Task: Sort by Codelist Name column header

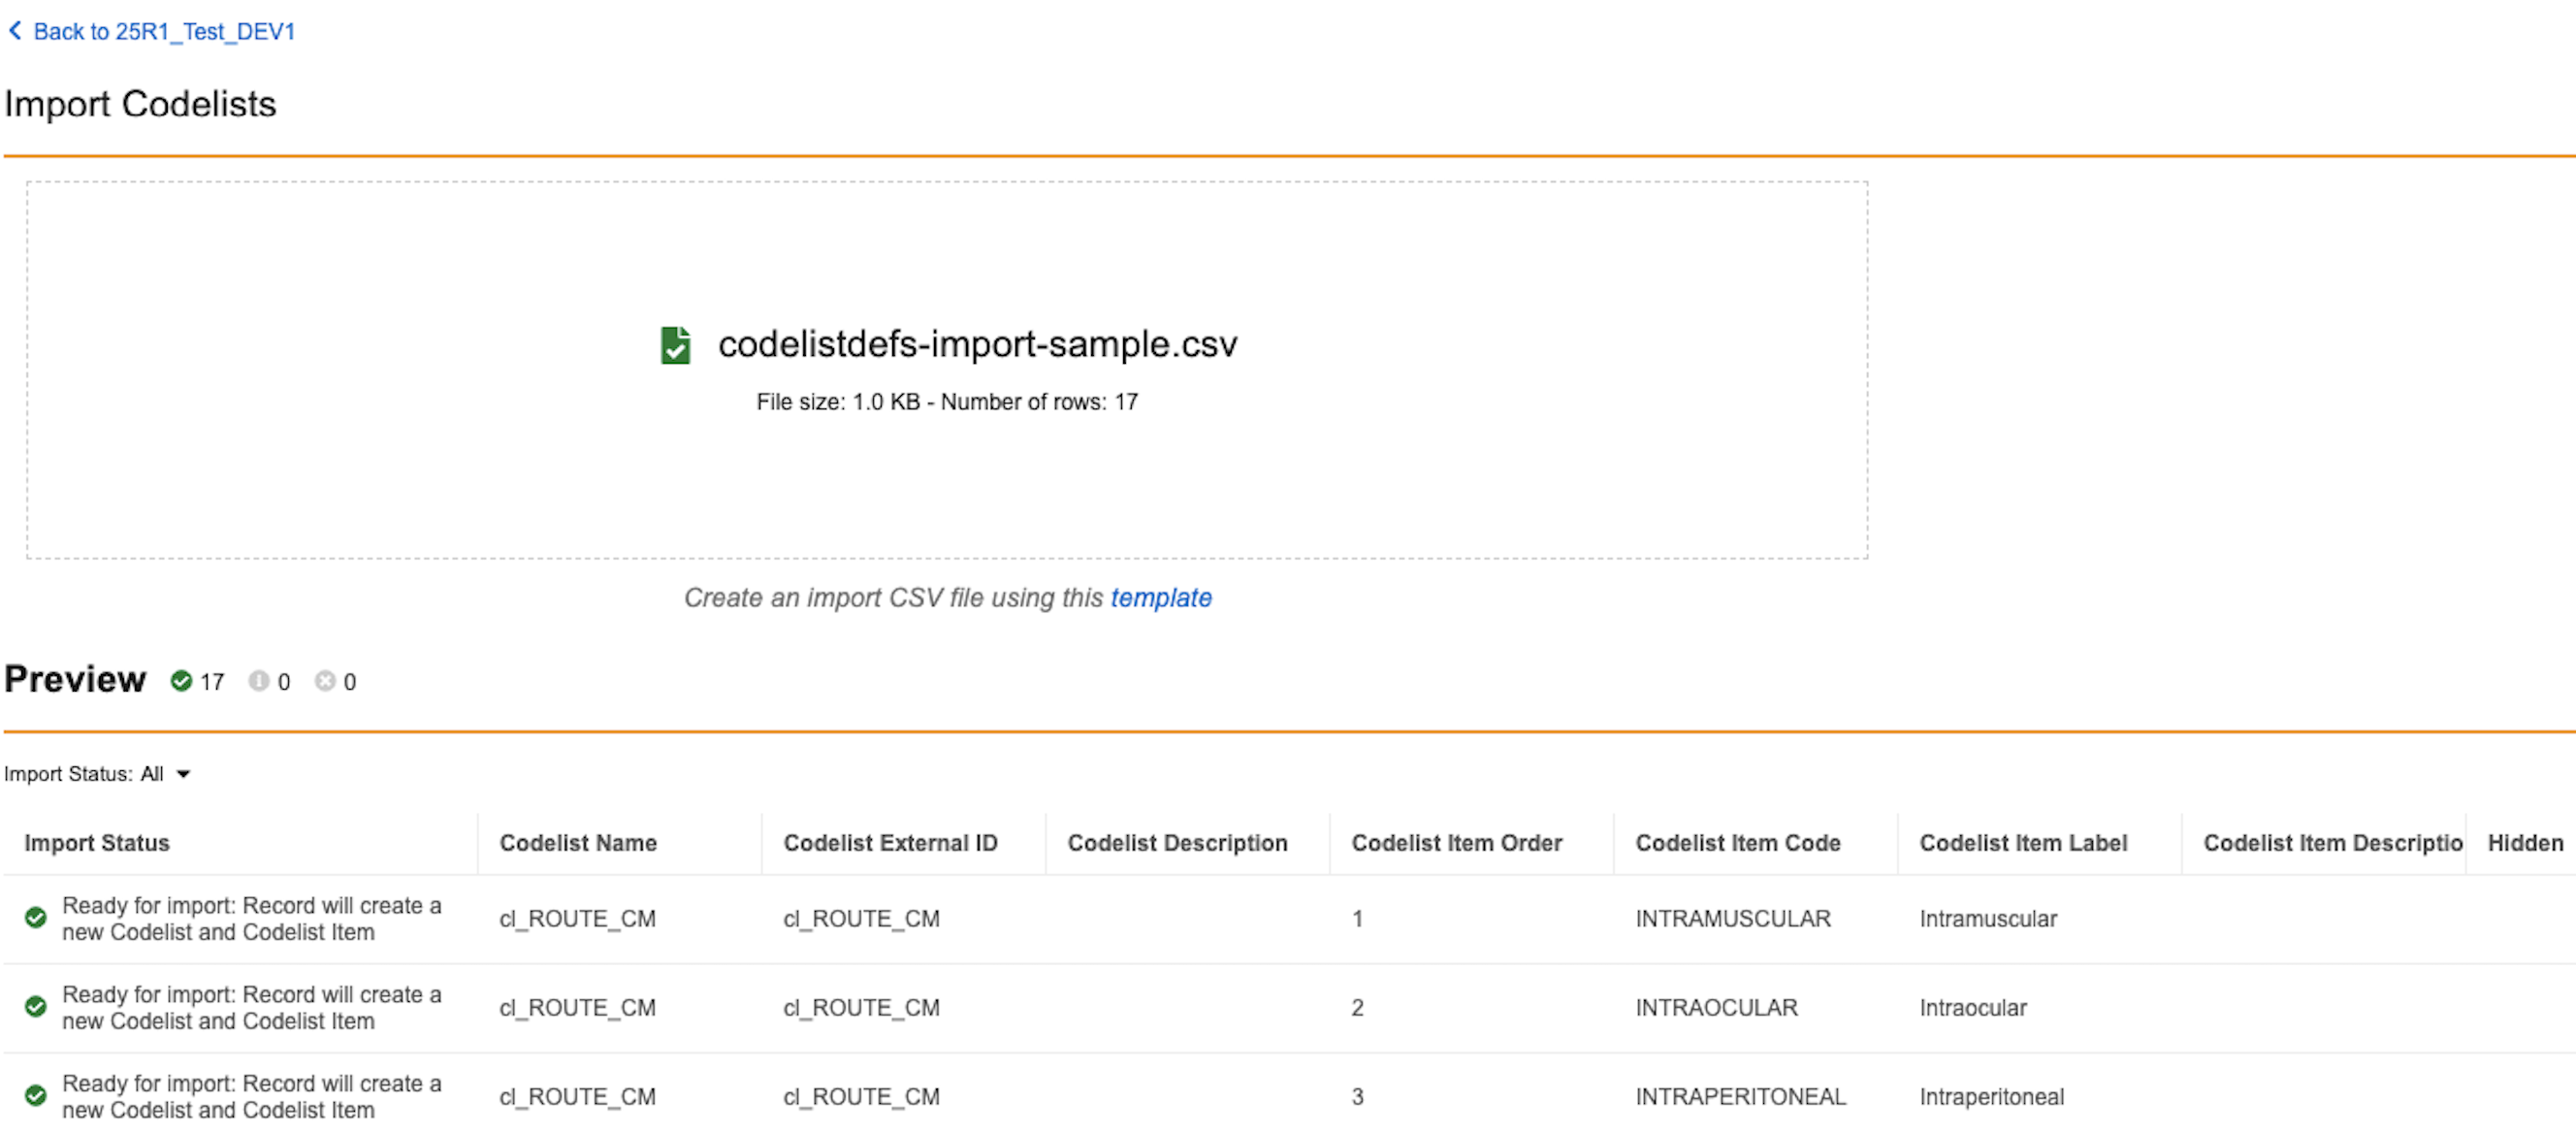Action: [x=578, y=843]
